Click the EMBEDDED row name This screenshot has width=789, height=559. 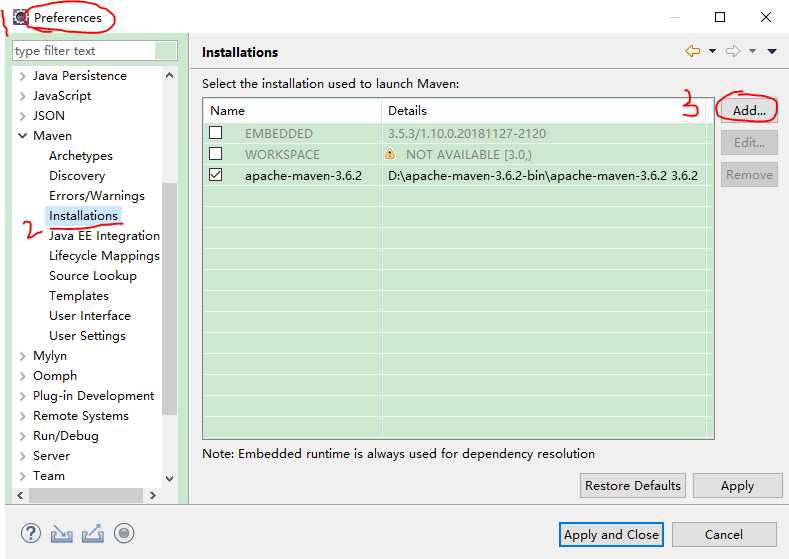click(279, 133)
